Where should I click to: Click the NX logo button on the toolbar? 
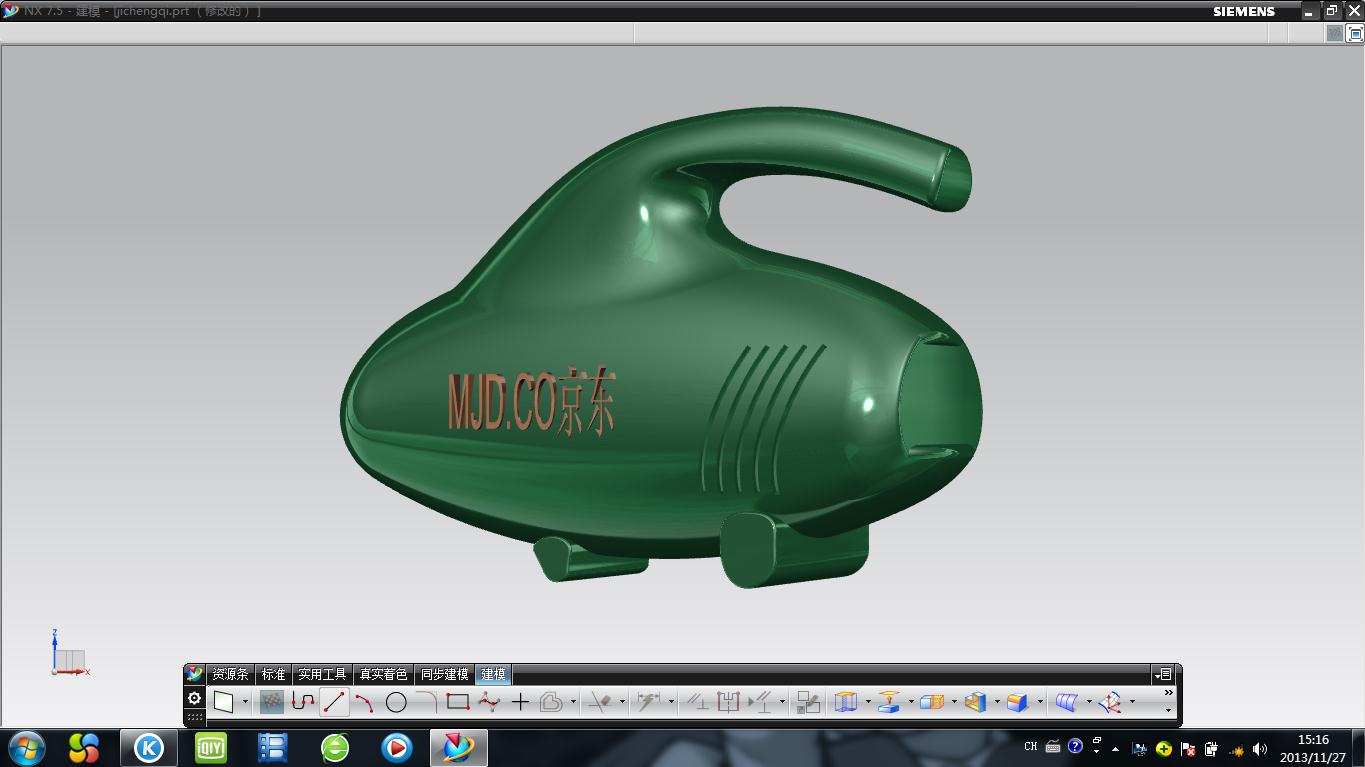195,674
